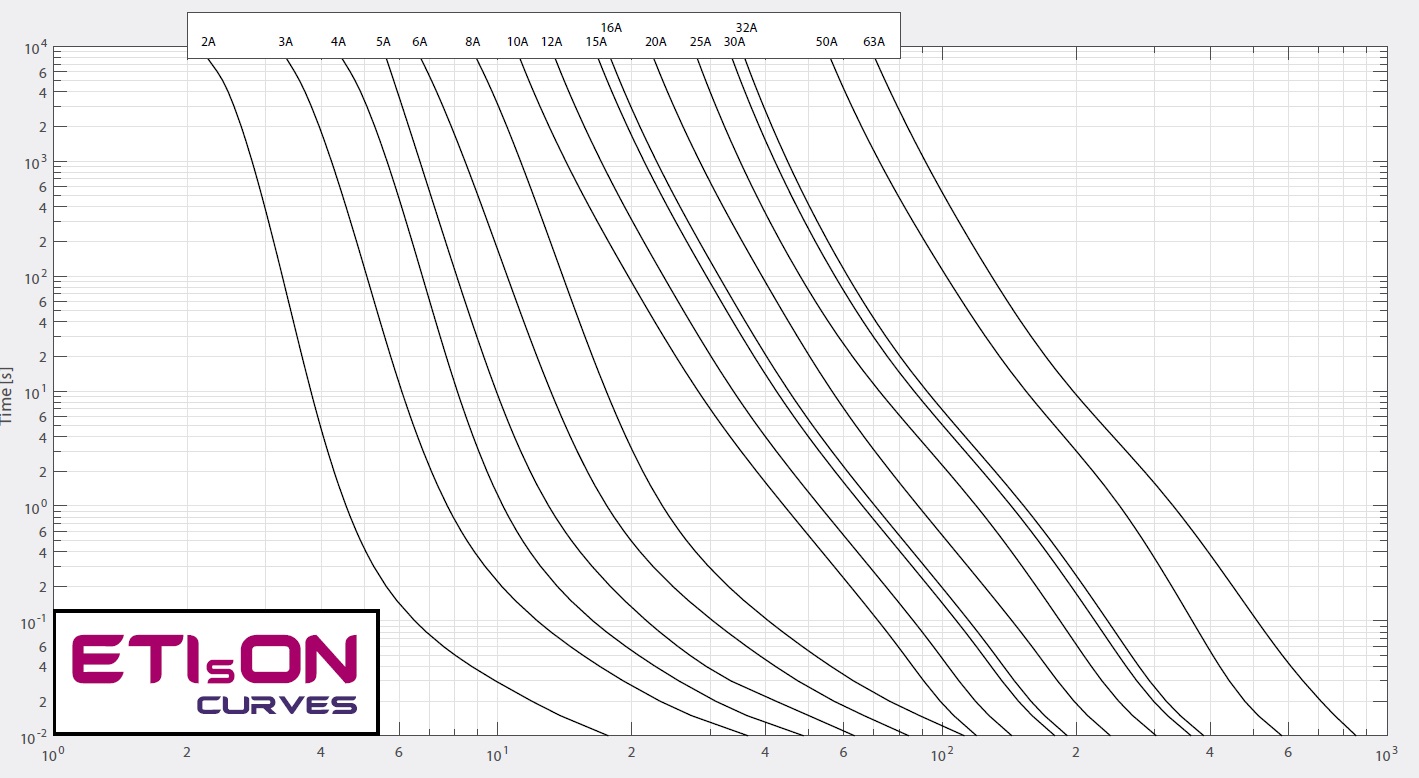The height and width of the screenshot is (778, 1419).
Task: Select the 16A label in legend
Action: click(x=611, y=28)
